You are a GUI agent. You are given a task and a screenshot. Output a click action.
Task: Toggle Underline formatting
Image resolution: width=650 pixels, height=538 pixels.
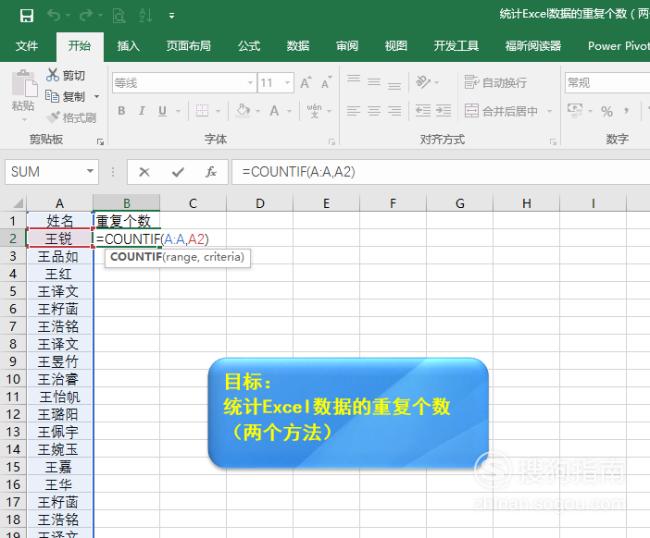click(162, 111)
